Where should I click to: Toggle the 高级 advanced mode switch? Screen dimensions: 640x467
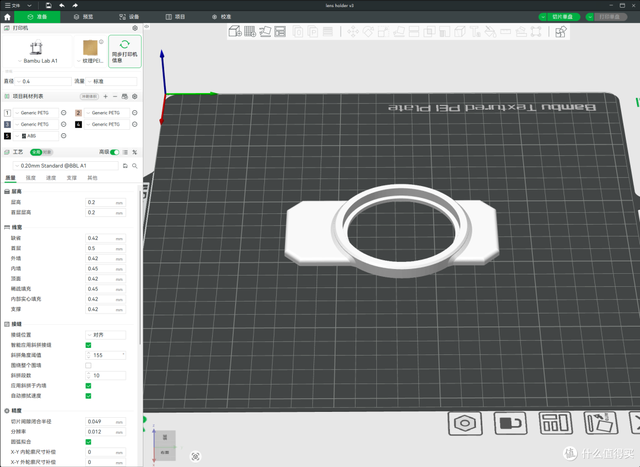[x=115, y=152]
